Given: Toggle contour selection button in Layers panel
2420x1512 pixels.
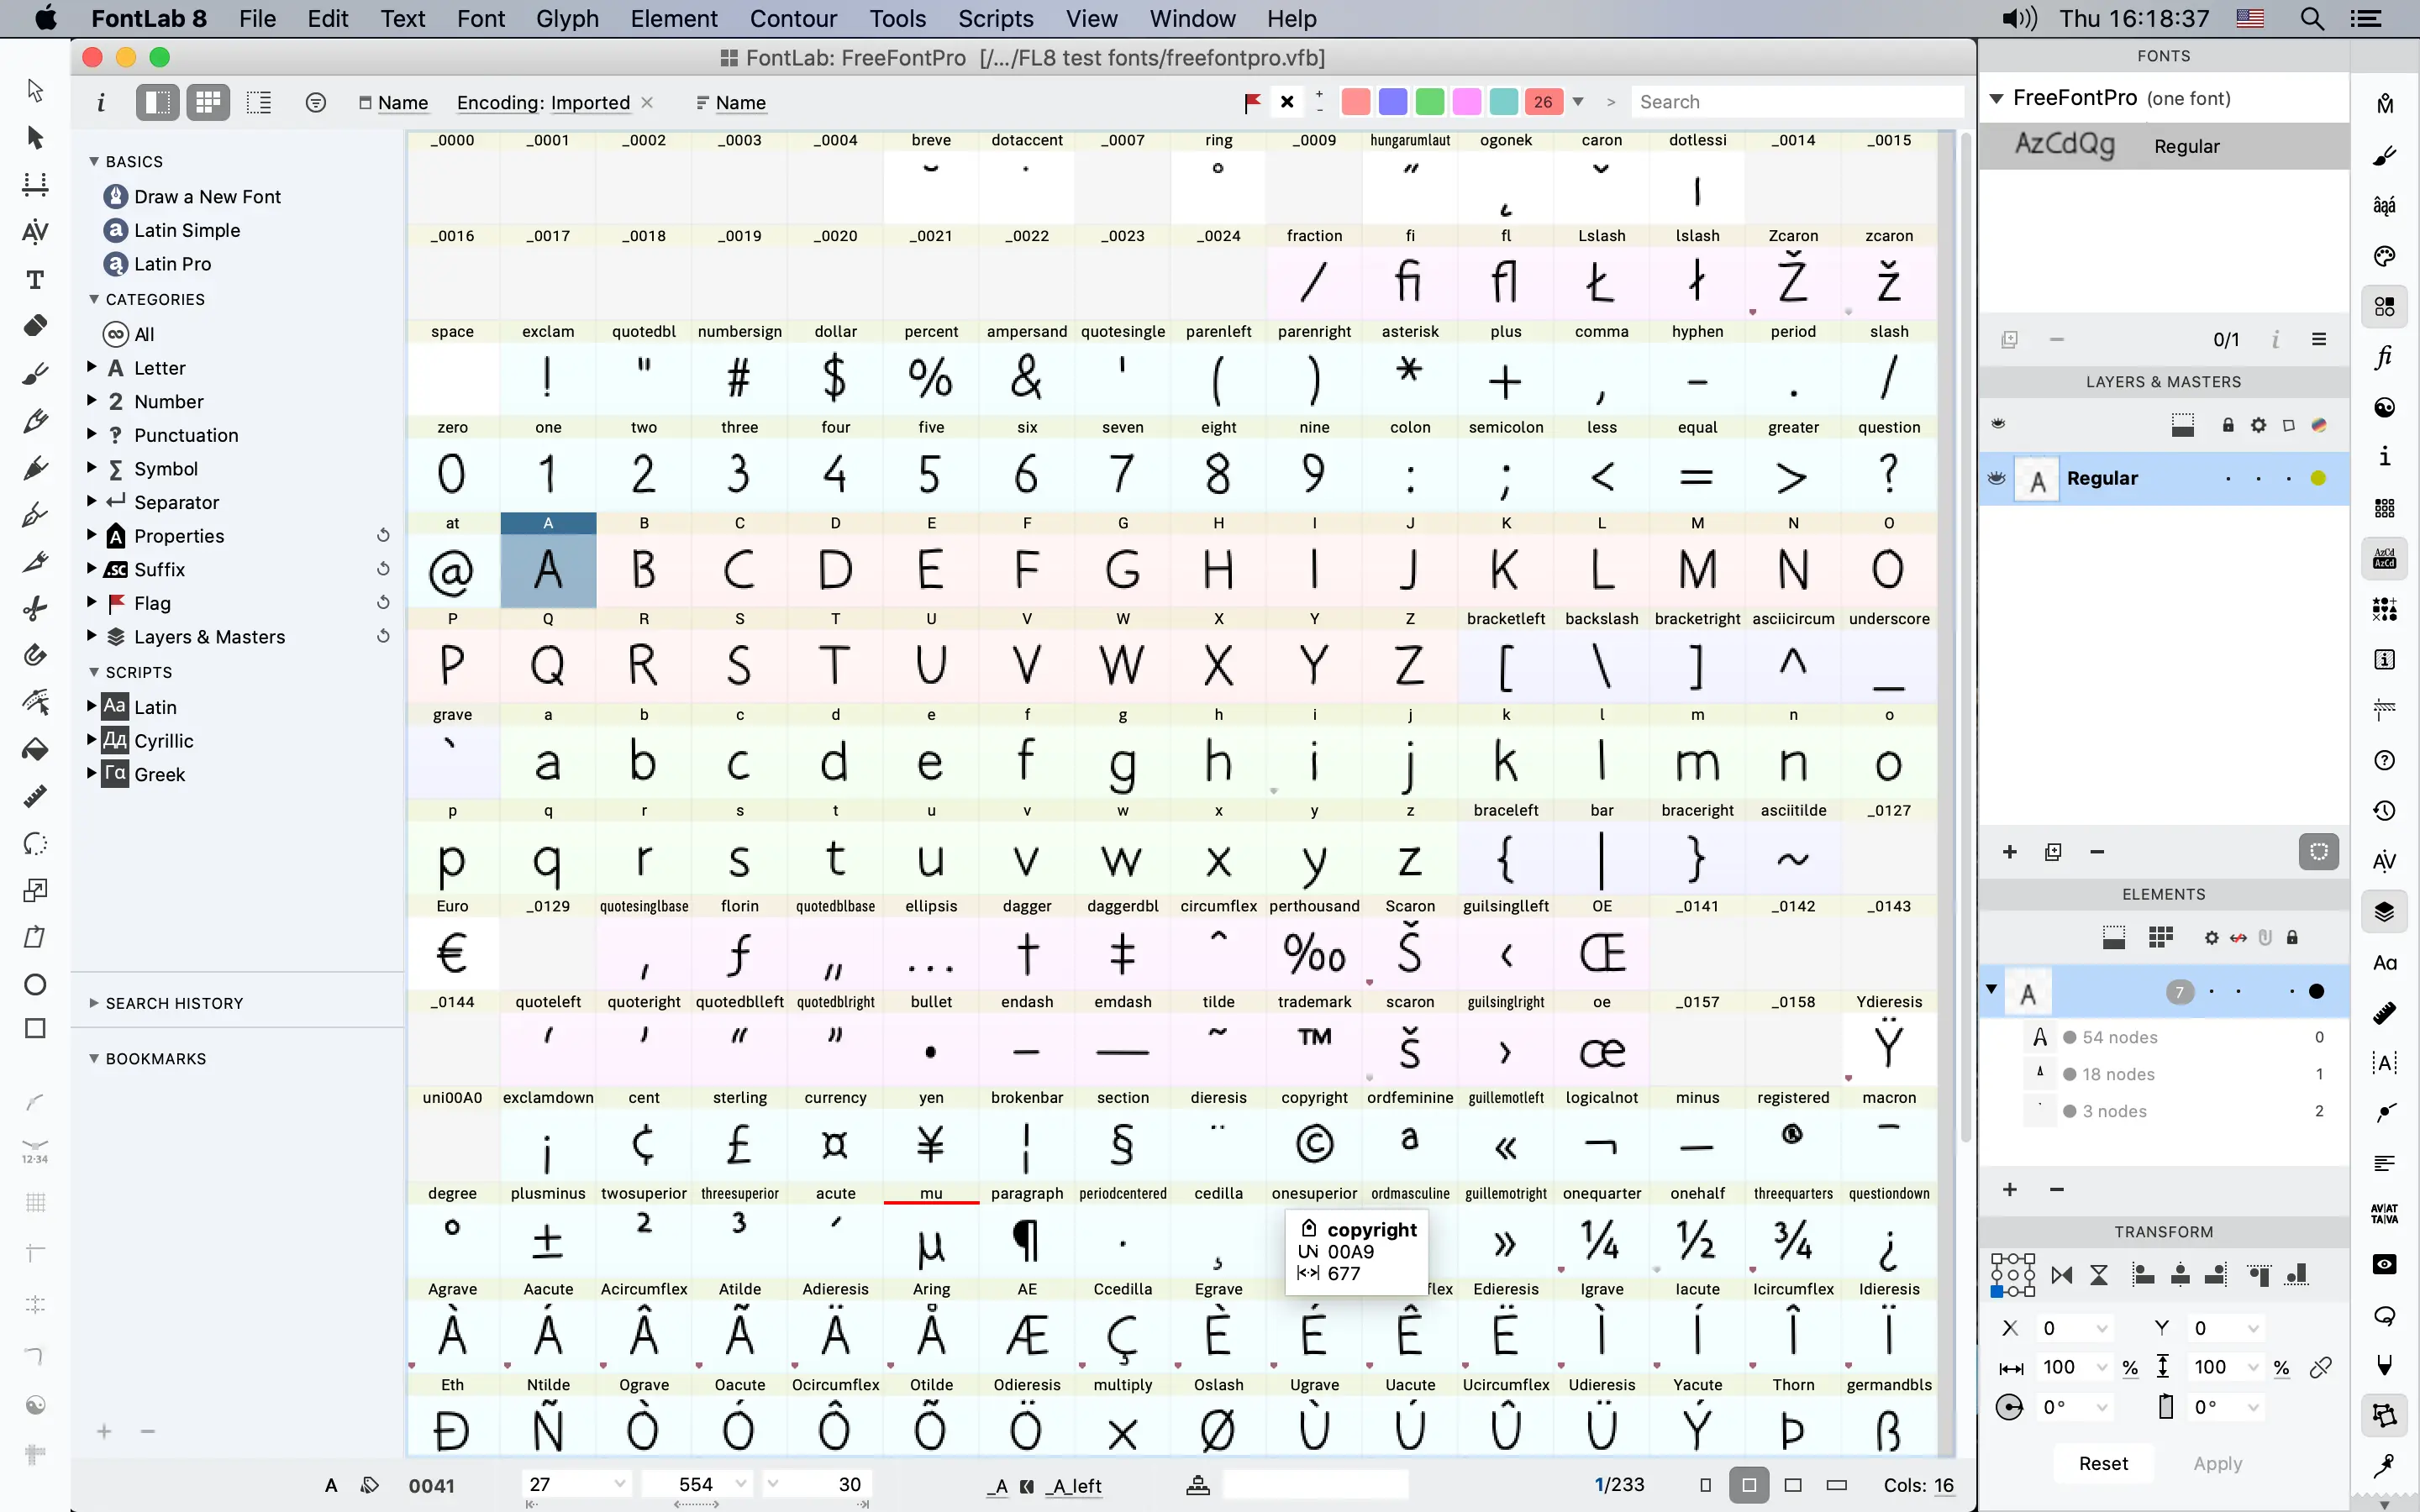Looking at the screenshot, I should [2319, 852].
